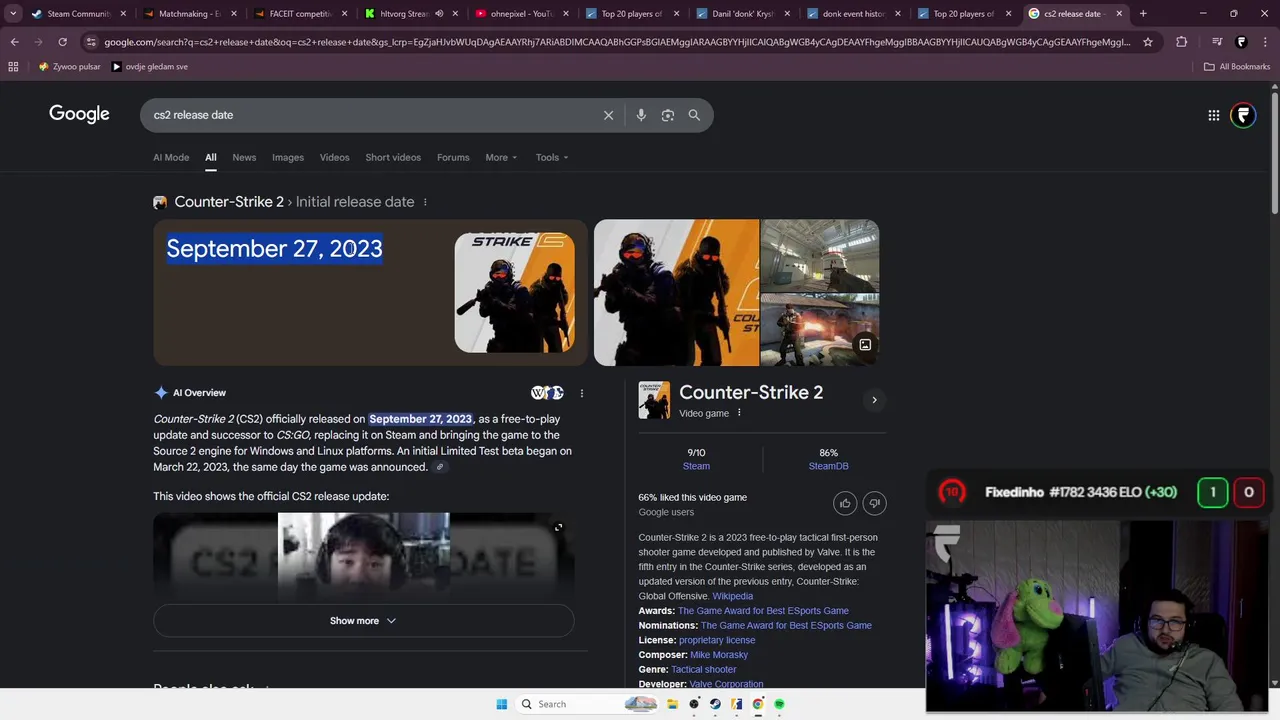
Task: Open Tactical shooter genre link
Action: tap(703, 670)
